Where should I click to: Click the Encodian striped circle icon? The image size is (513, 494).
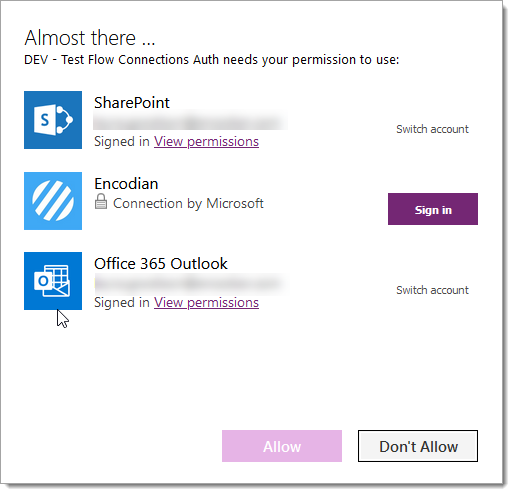53,201
